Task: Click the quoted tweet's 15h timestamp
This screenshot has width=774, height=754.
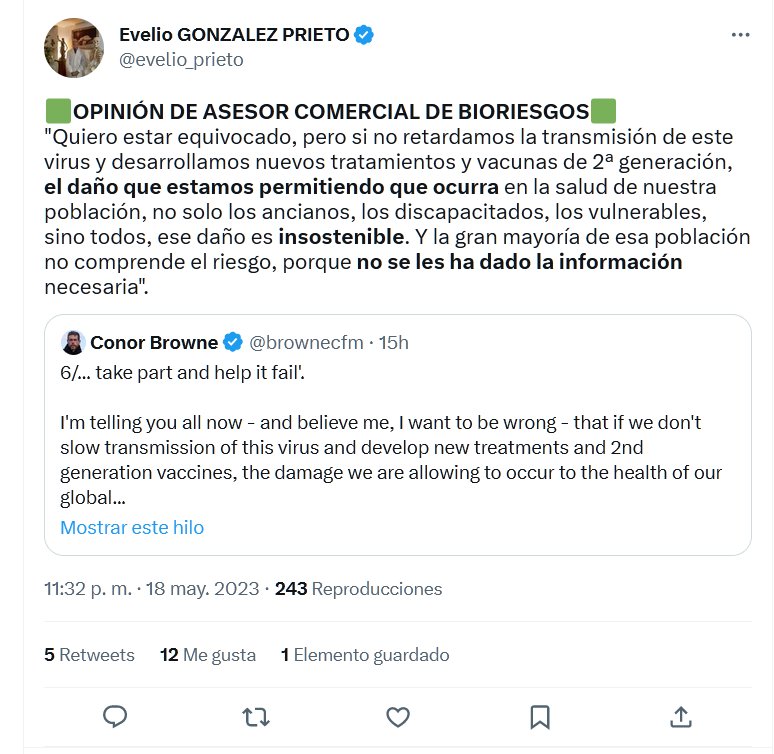Action: pyautogui.click(x=395, y=343)
